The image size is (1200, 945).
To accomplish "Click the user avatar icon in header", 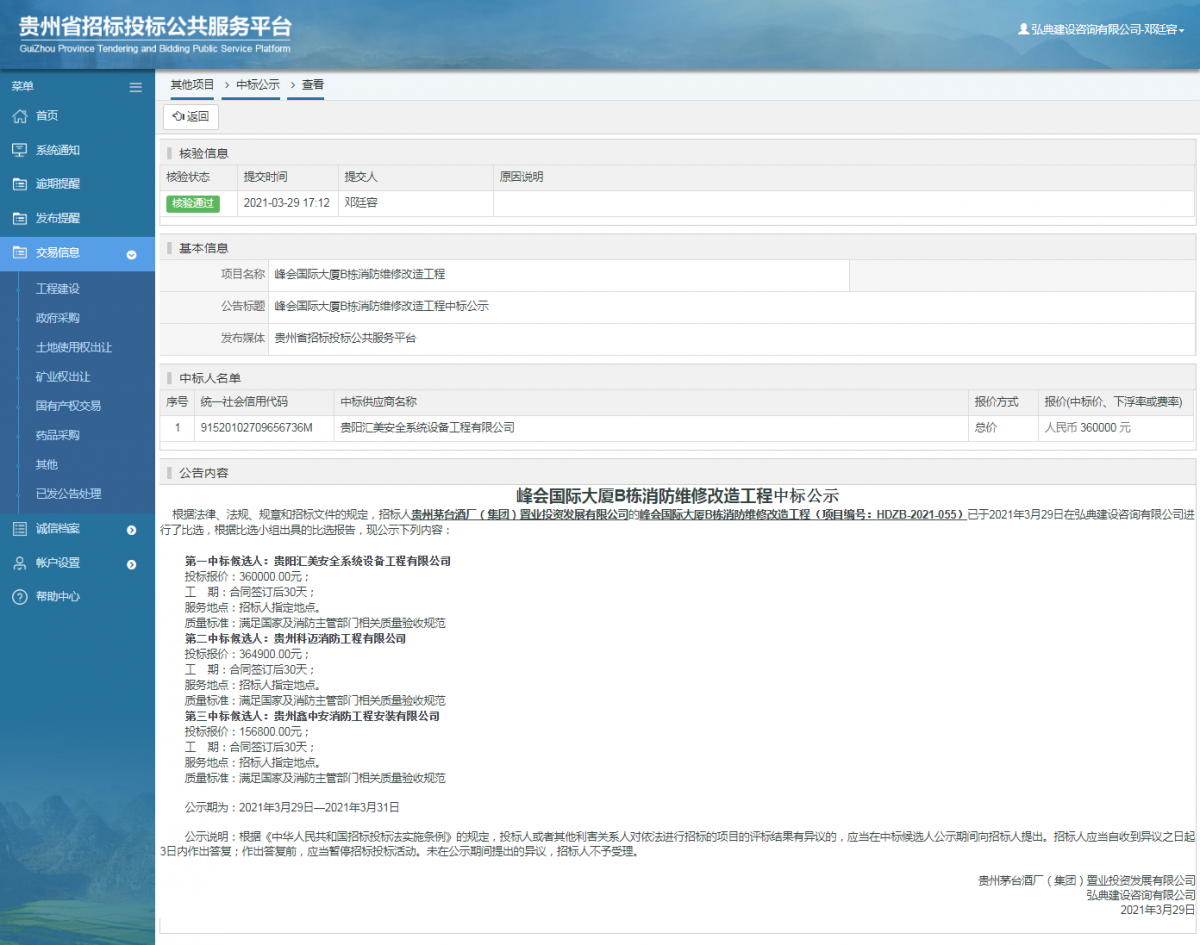I will point(1023,30).
